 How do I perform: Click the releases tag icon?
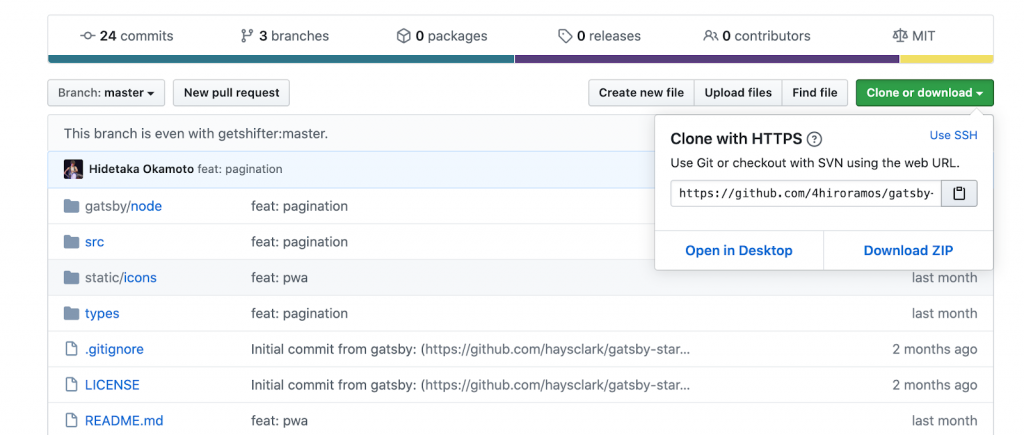(565, 36)
